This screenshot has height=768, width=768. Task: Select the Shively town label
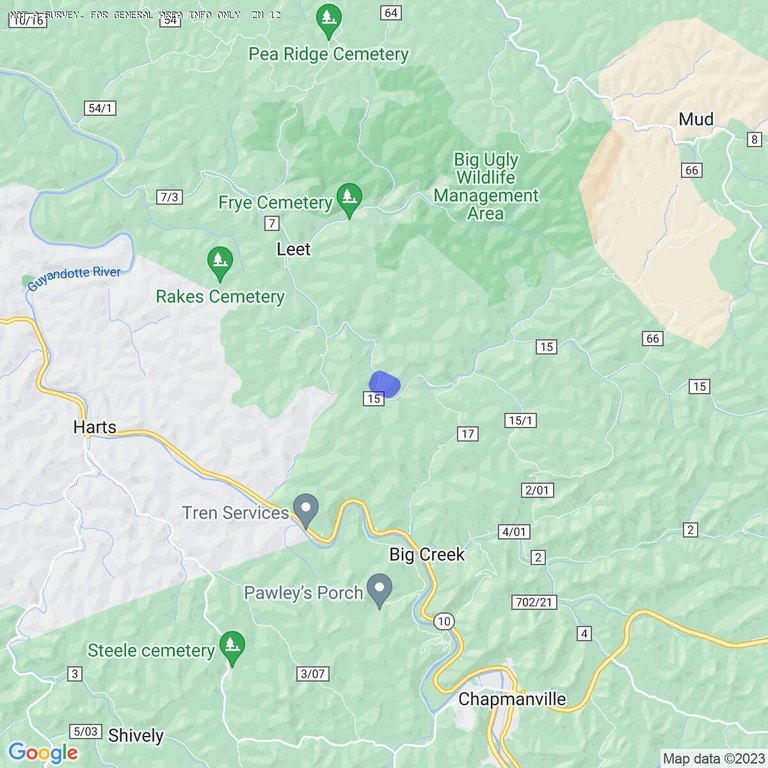coord(136,736)
